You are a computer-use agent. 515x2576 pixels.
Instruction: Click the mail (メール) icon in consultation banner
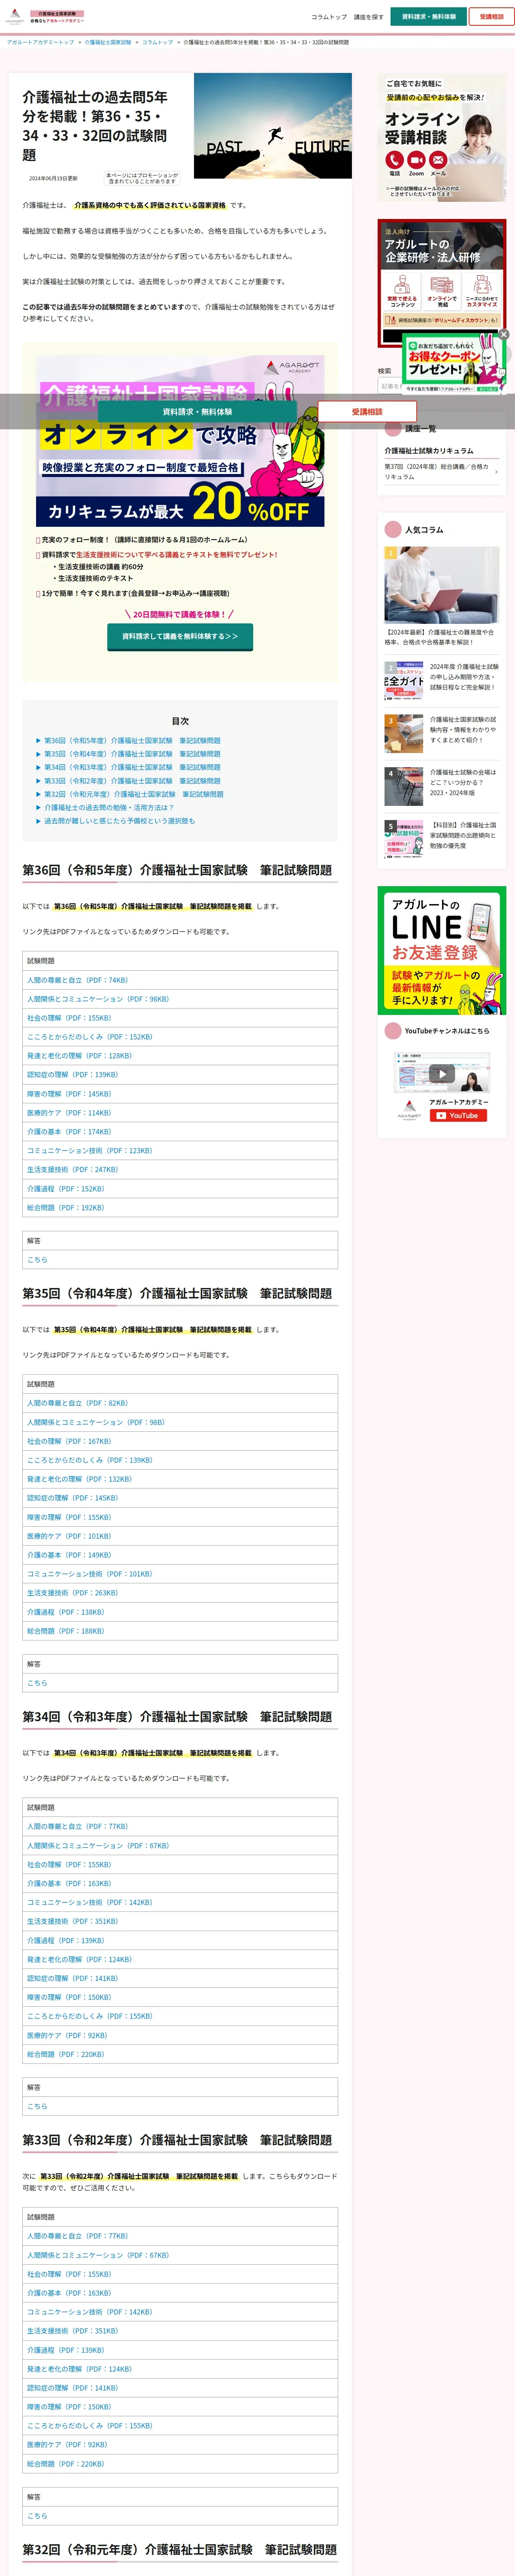point(438,160)
